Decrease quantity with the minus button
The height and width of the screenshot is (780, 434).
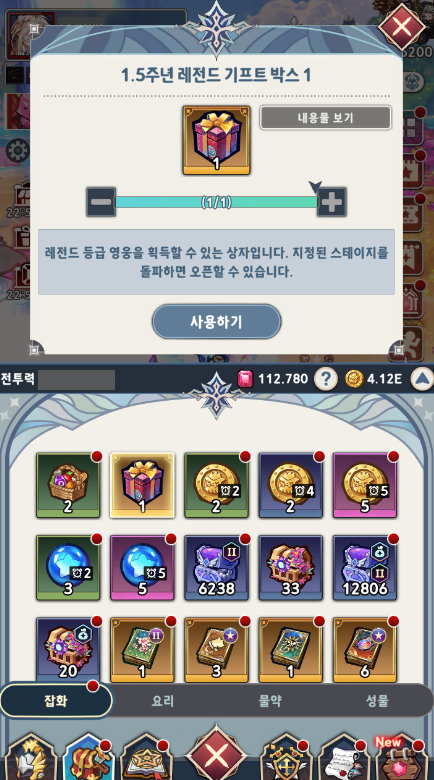coord(101,202)
